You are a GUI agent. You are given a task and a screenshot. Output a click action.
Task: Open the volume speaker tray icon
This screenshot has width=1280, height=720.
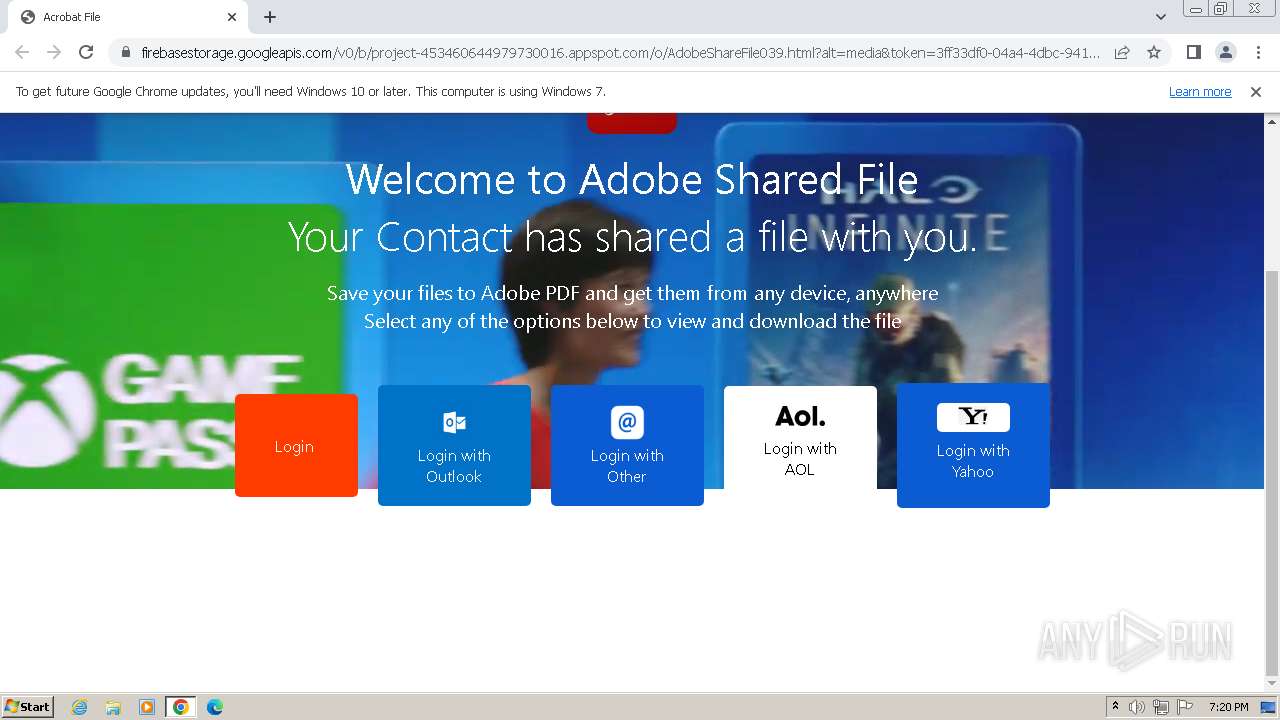point(1137,707)
